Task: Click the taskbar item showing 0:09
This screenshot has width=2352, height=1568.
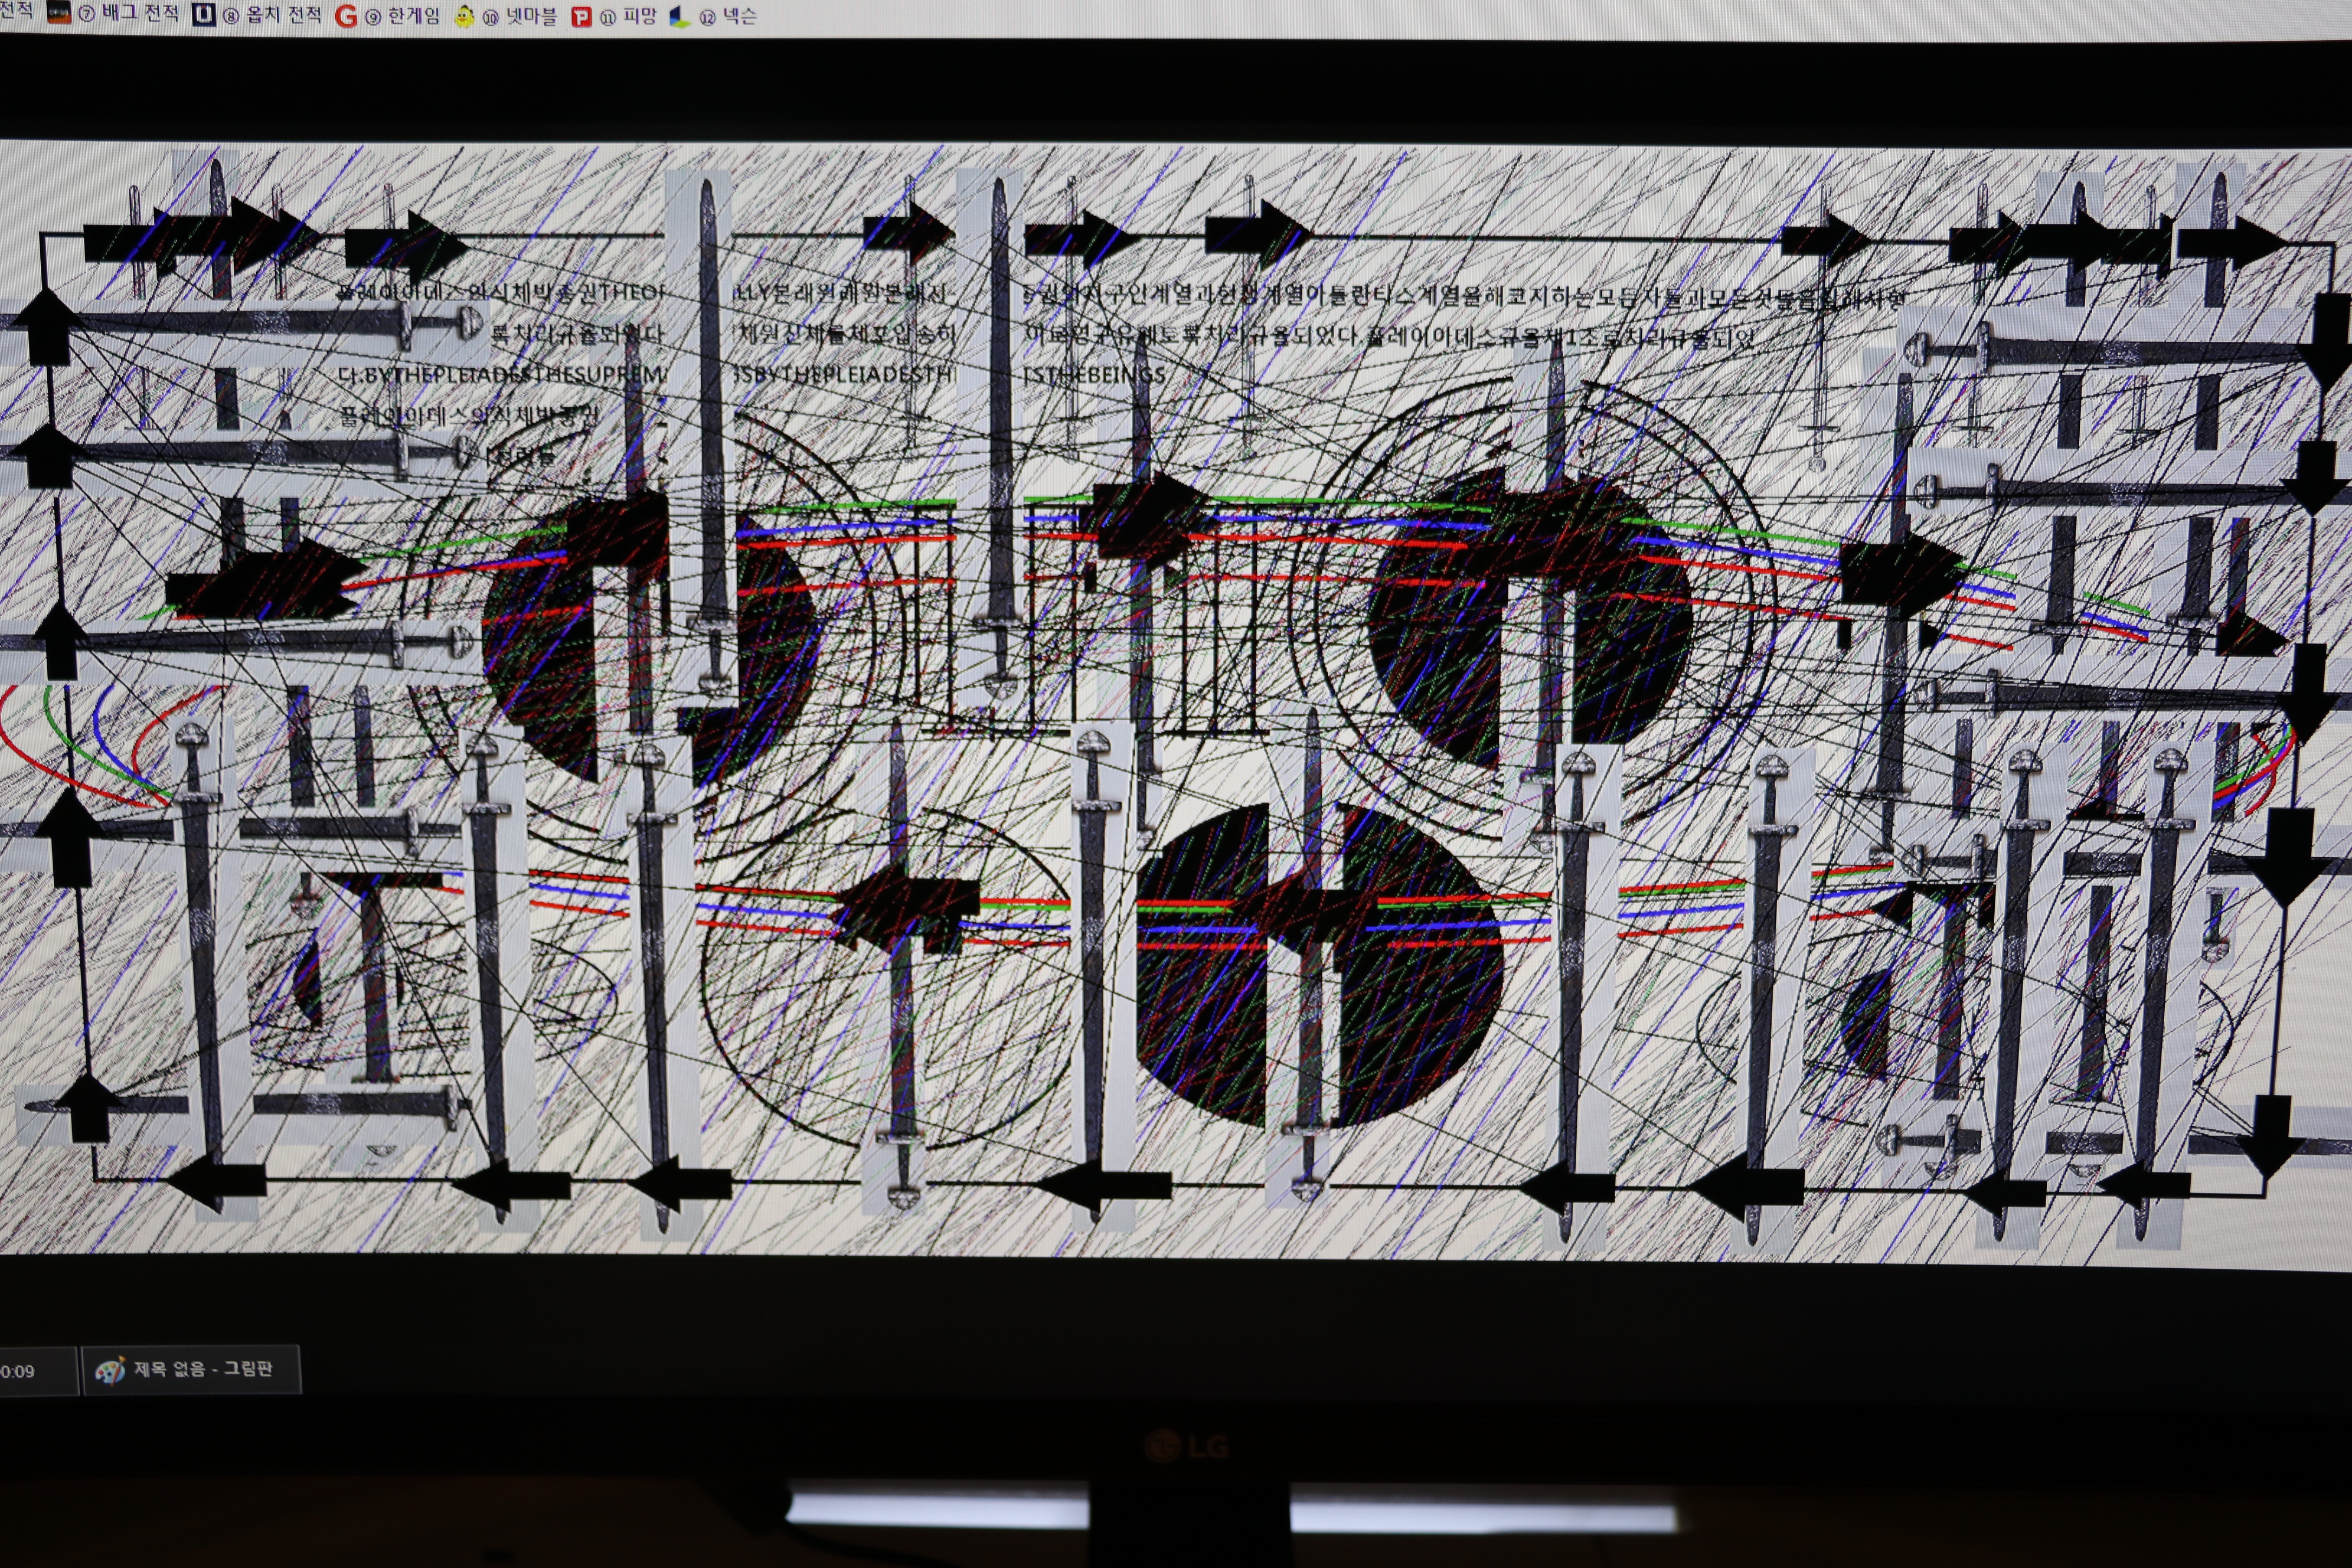Action: (x=30, y=1371)
